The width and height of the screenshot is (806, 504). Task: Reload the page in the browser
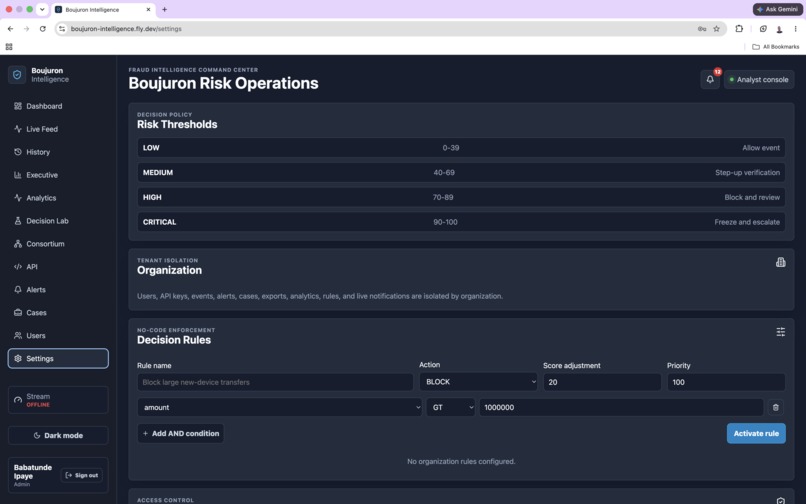[x=43, y=29]
